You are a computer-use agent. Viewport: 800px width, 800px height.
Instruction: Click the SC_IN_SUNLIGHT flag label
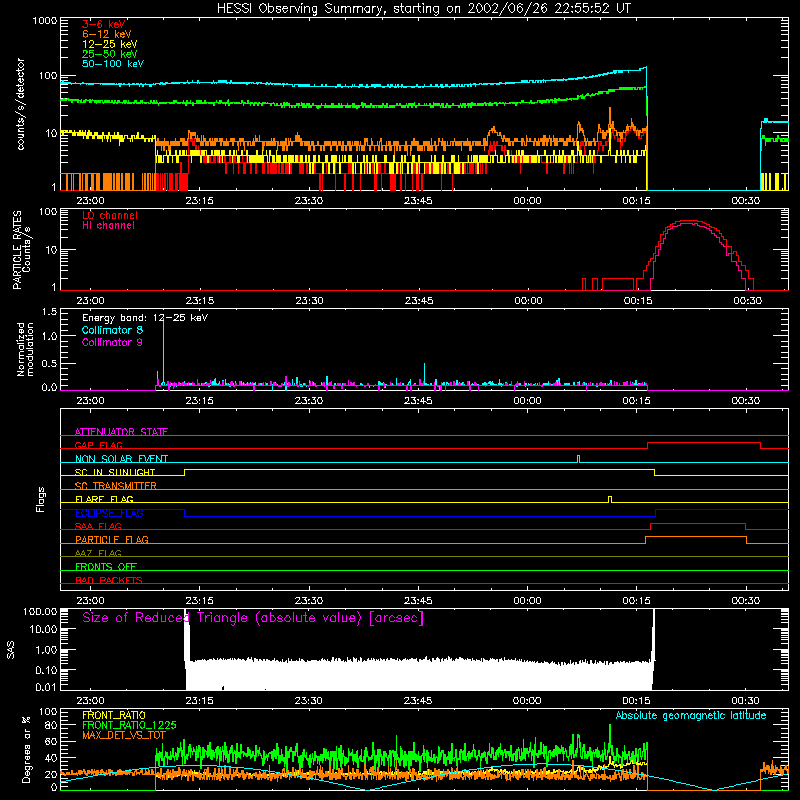point(115,472)
